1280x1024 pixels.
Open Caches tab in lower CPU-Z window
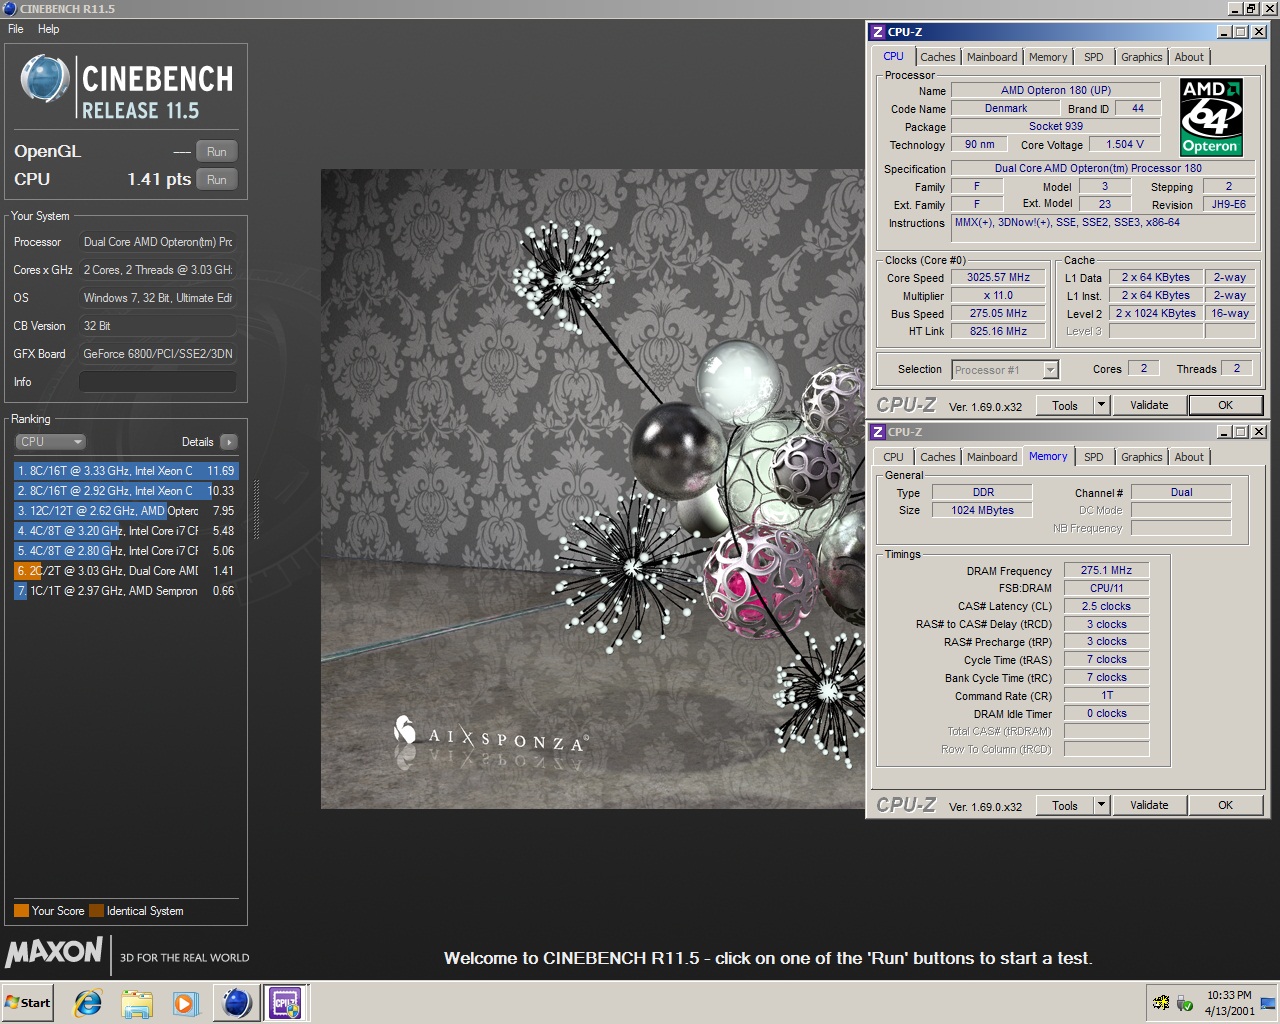click(937, 457)
